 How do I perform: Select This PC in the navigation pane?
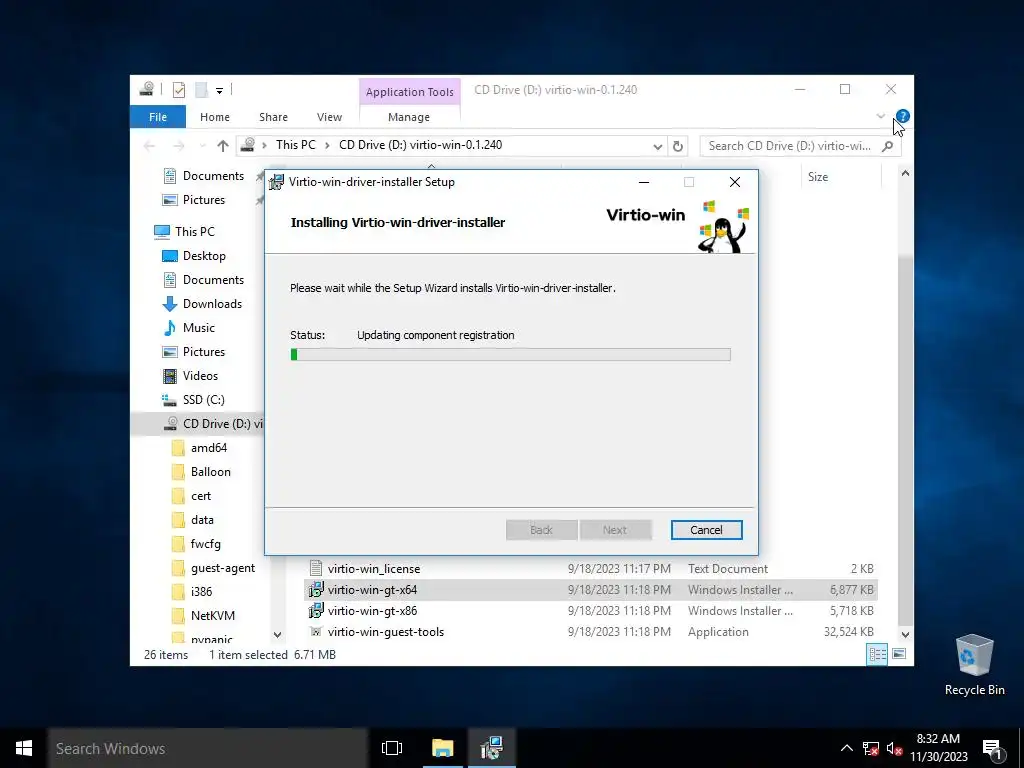(195, 231)
